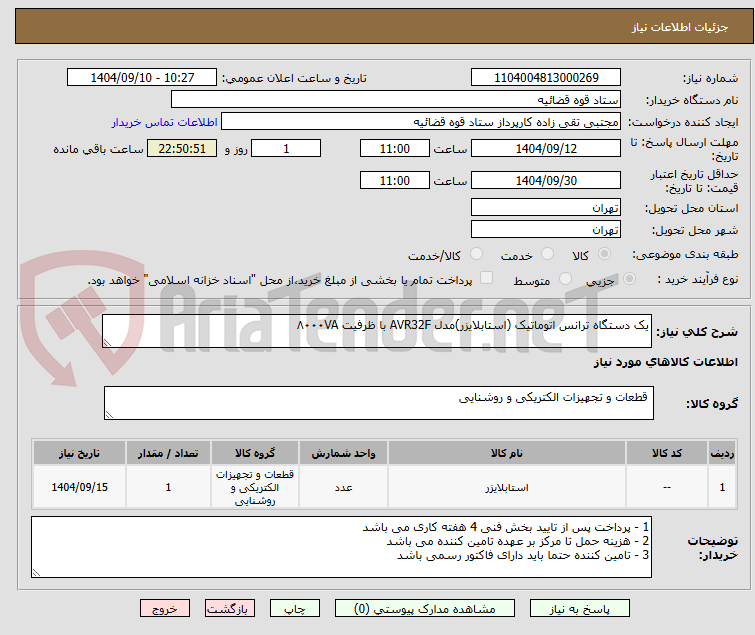Click the جزئیات اطلاعات نیاز page title

(680, 27)
